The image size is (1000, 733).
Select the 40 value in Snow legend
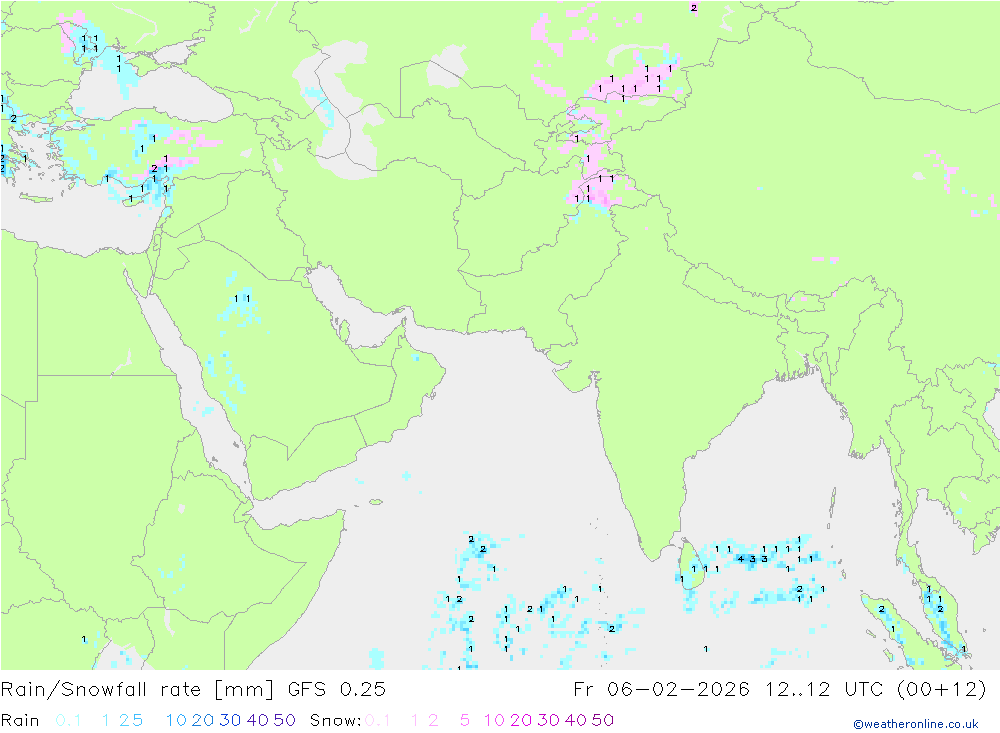[x=576, y=720]
